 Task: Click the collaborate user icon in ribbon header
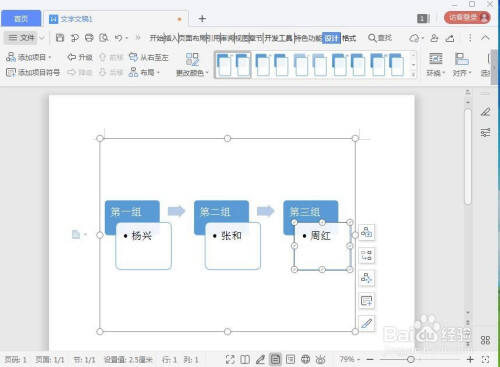pos(434,38)
